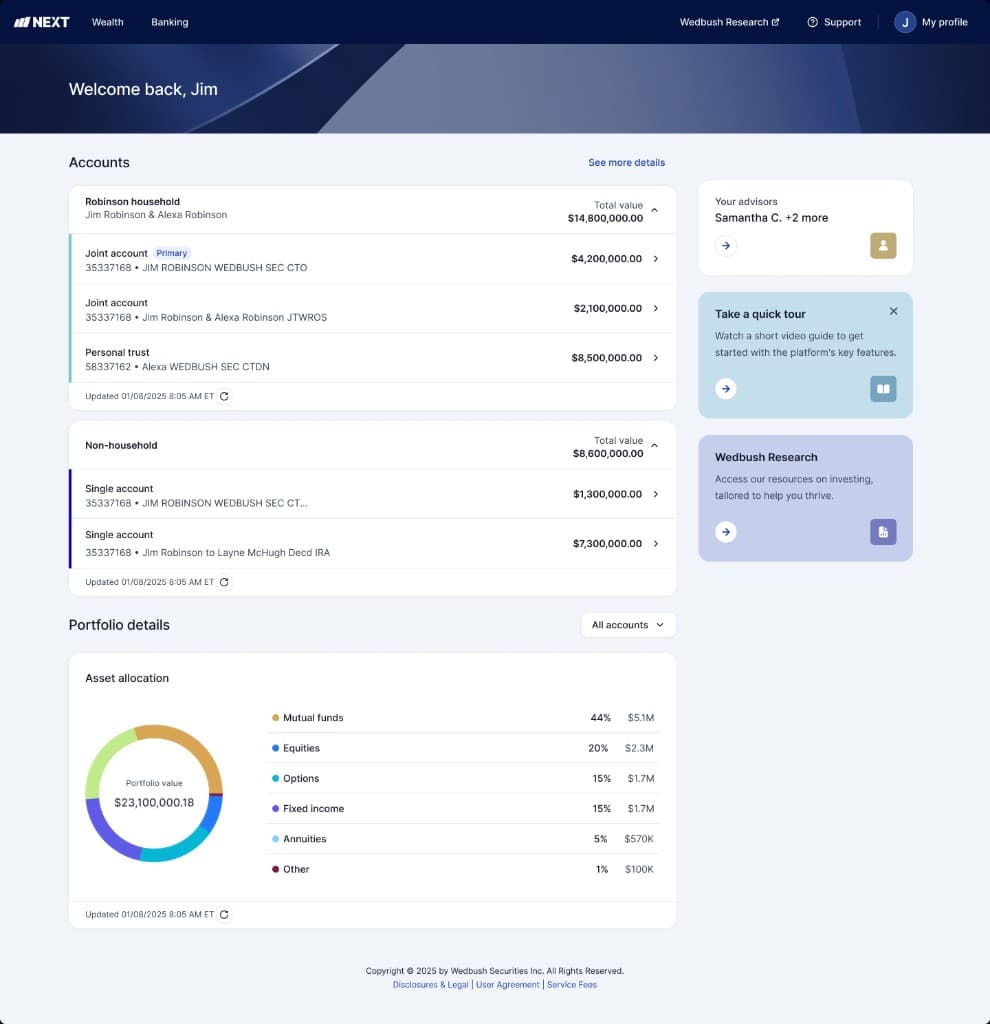The image size is (990, 1024).
Task: Refresh Asset allocation data
Action: coord(224,914)
